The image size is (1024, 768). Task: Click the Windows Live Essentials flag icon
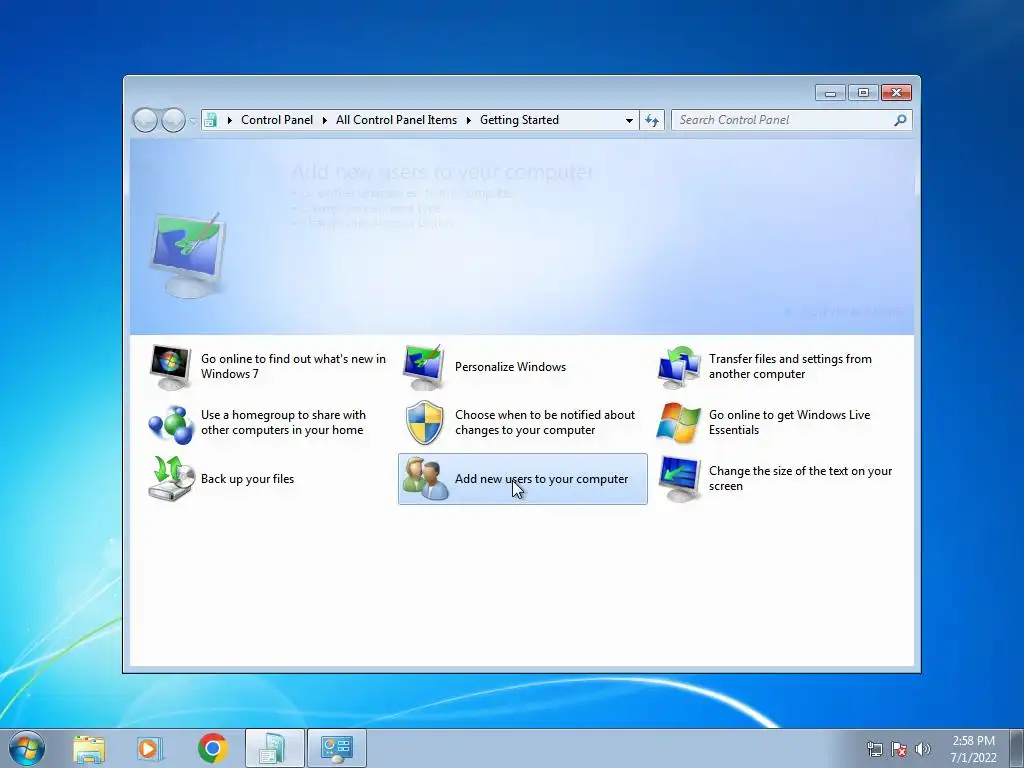[678, 423]
